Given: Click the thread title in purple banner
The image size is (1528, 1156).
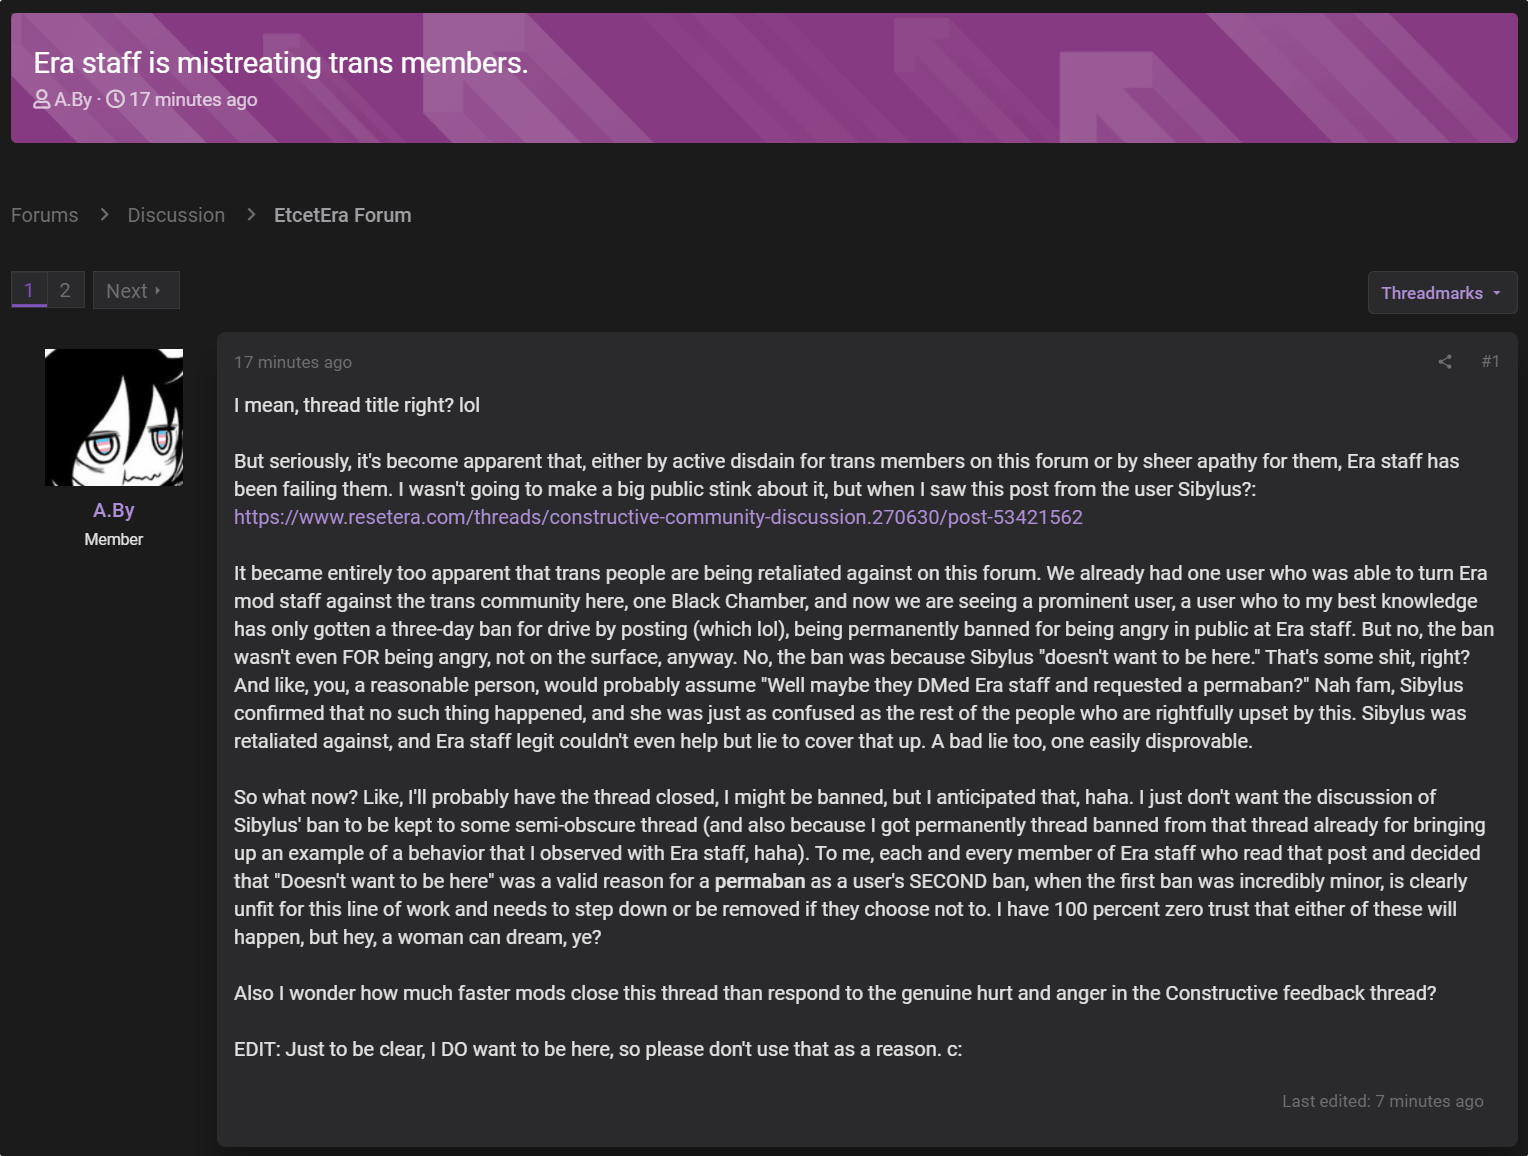Looking at the screenshot, I should pos(281,63).
